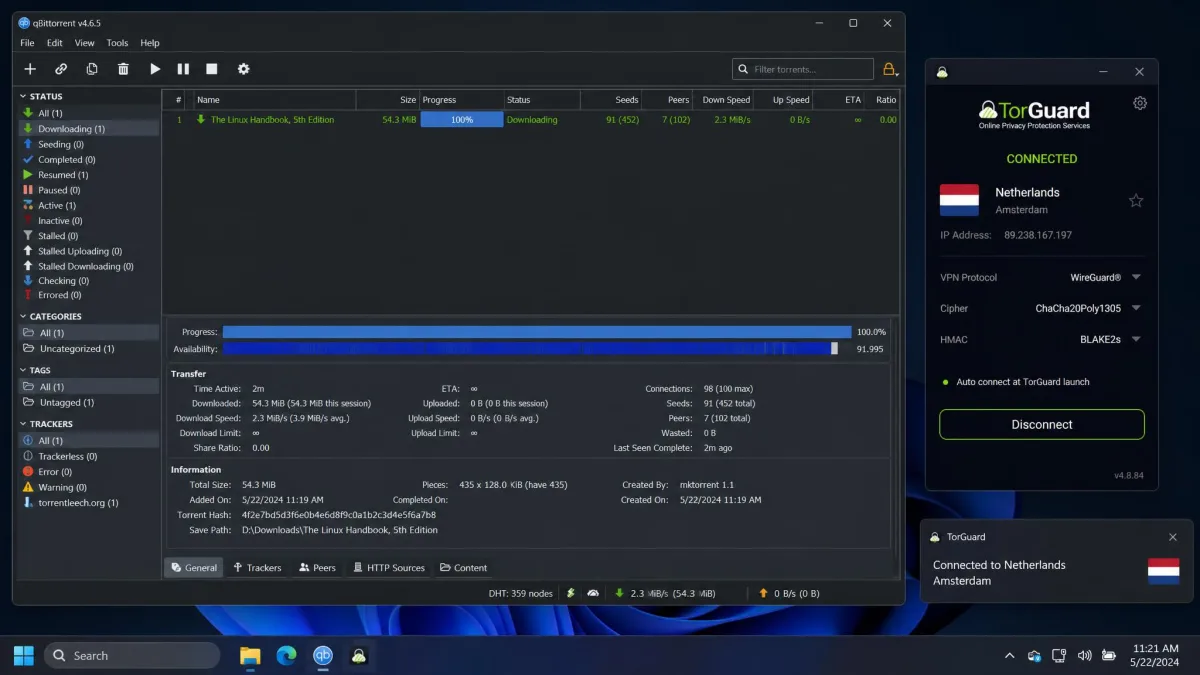
Task: Click the Delete torrent trash icon
Action: tap(123, 69)
